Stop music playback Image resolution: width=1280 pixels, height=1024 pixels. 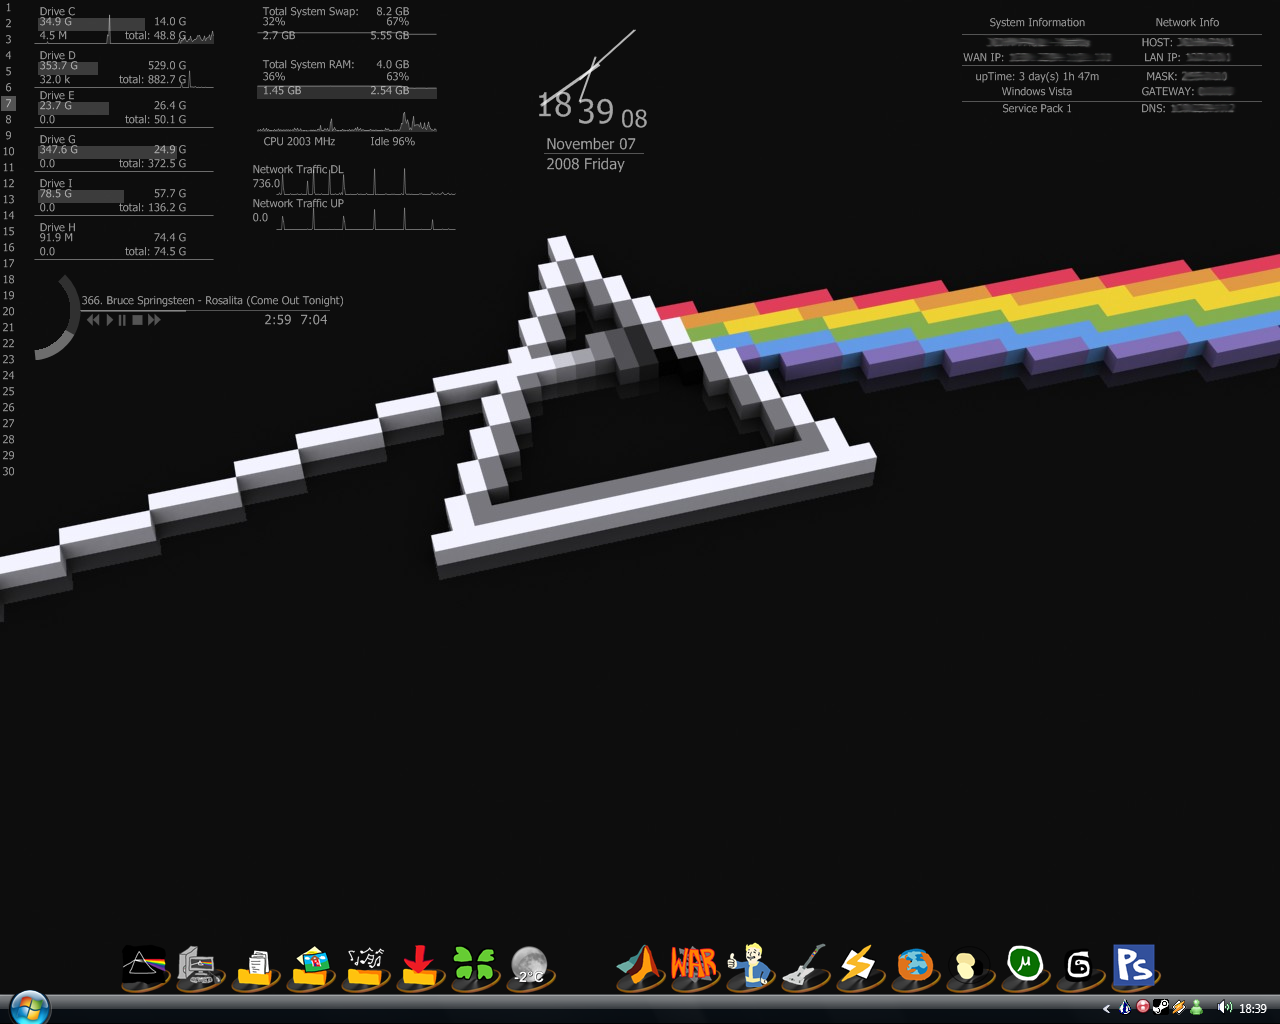click(138, 320)
